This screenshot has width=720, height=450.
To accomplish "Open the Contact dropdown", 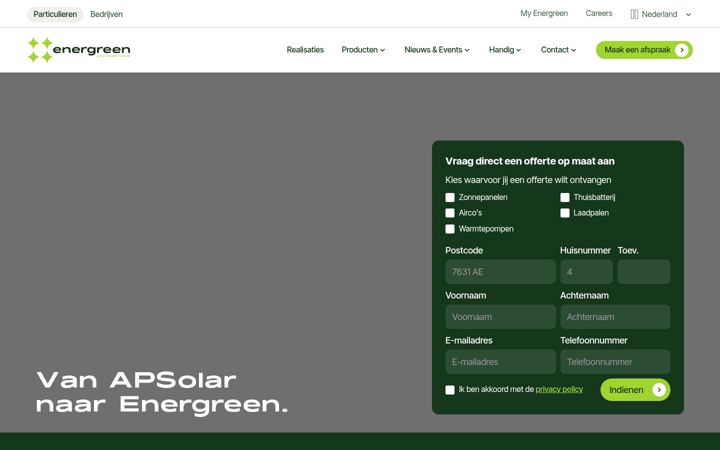I will [x=558, y=50].
